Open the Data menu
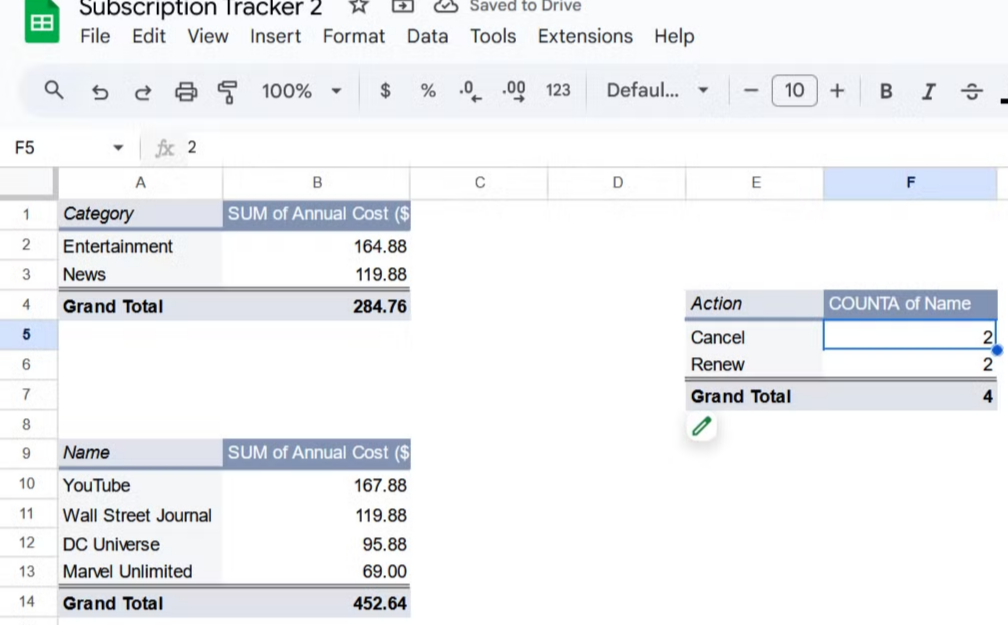1008x625 pixels. coord(428,36)
